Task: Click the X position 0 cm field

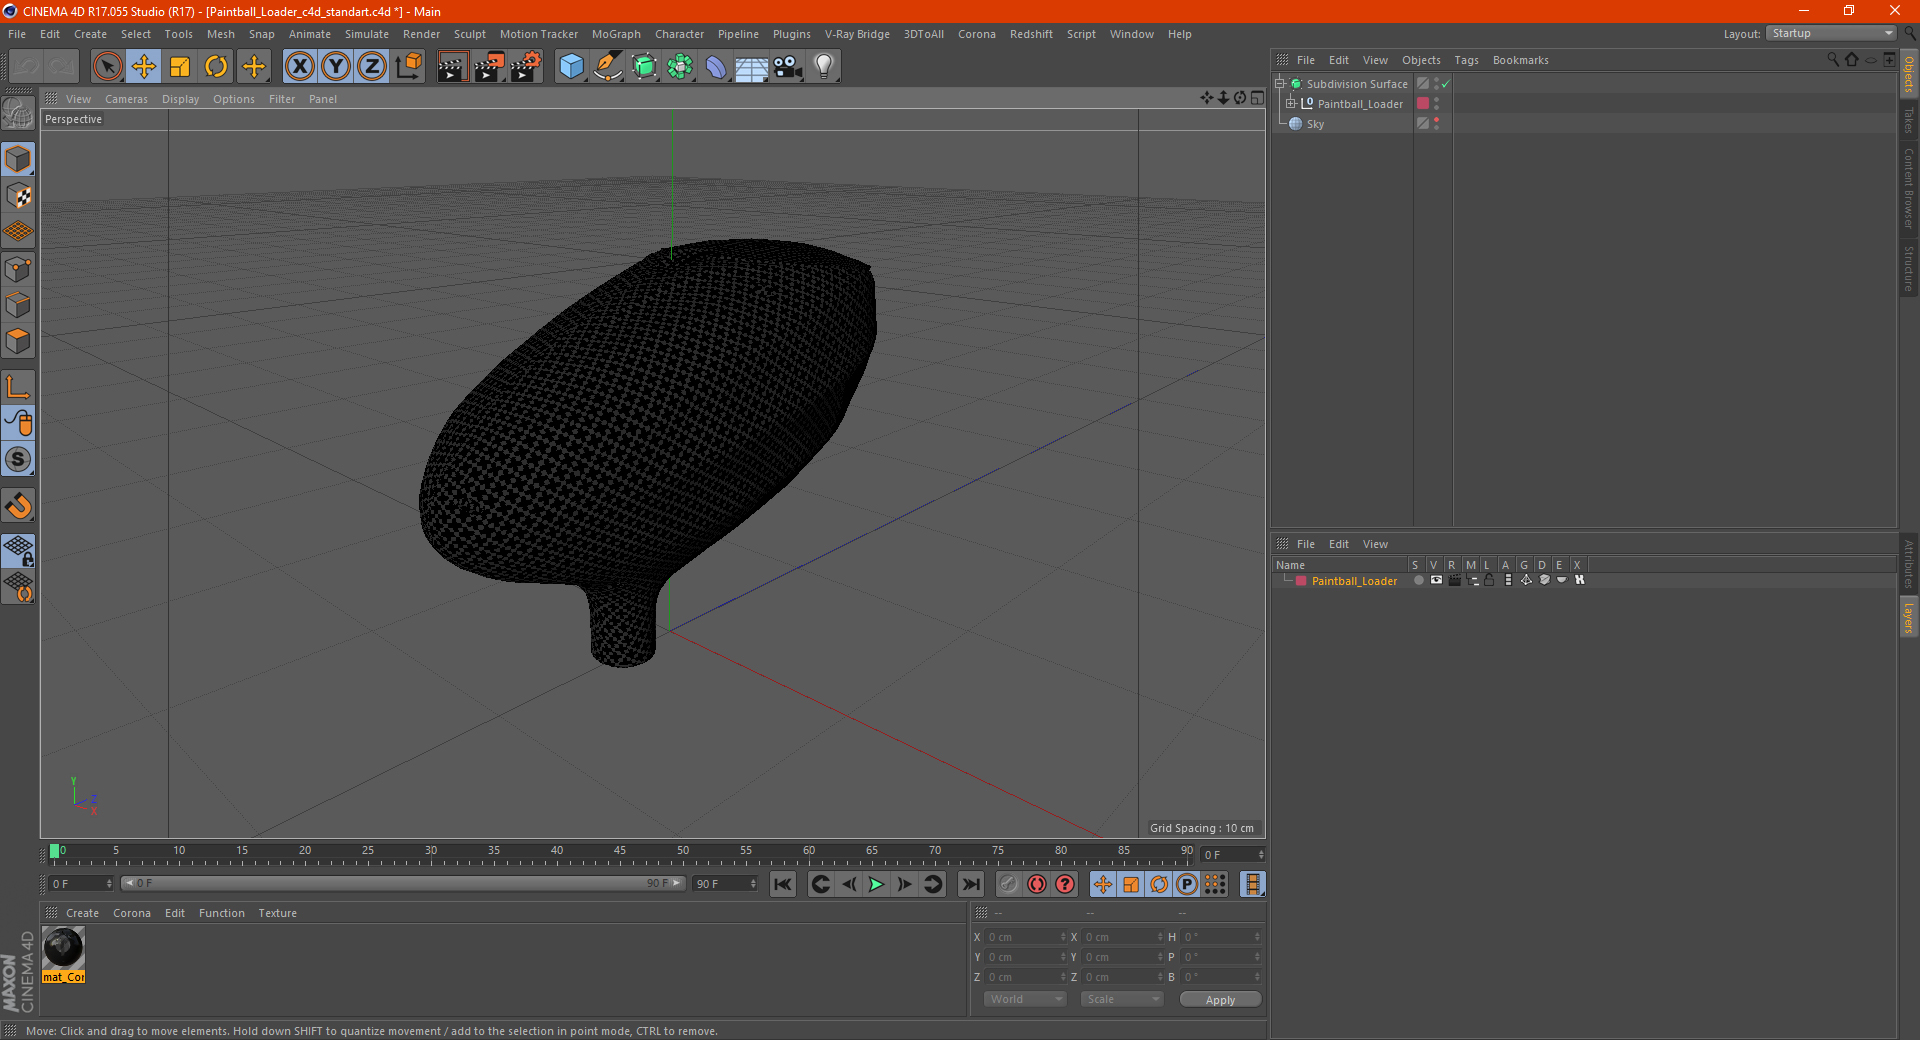Action: pyautogui.click(x=1025, y=937)
